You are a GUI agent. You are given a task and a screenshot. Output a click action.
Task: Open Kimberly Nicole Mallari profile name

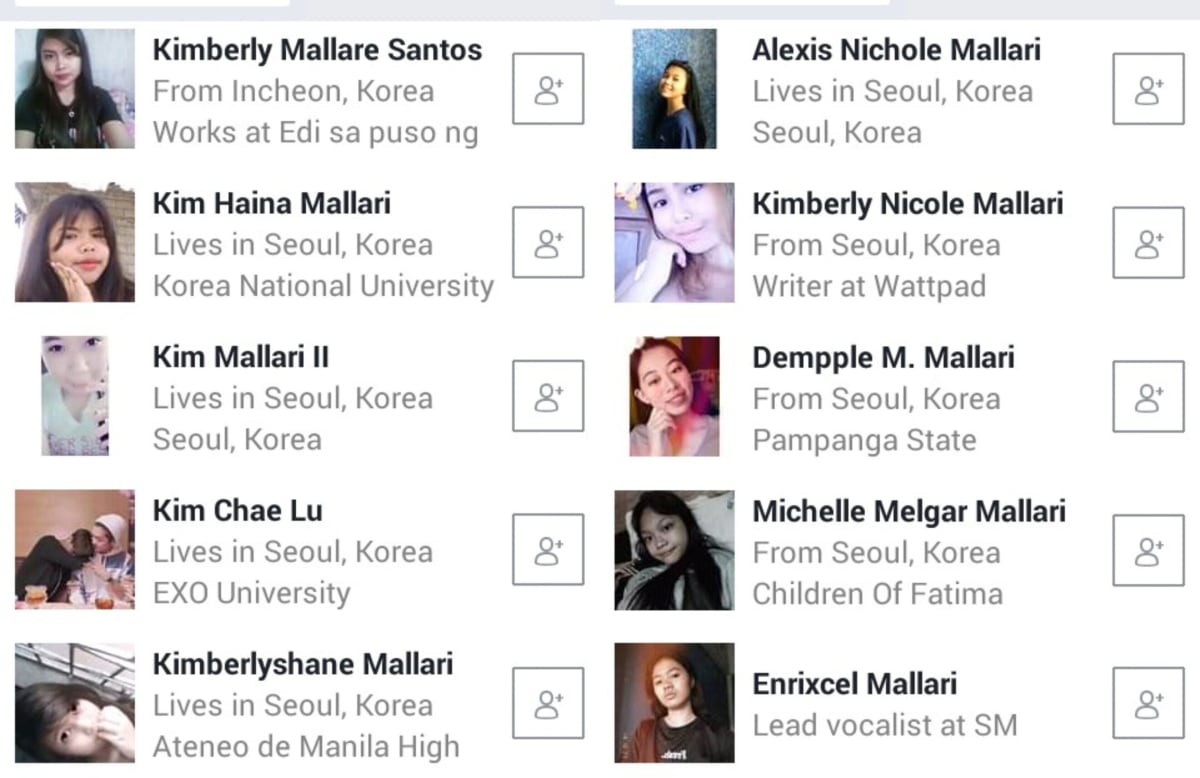(x=908, y=204)
